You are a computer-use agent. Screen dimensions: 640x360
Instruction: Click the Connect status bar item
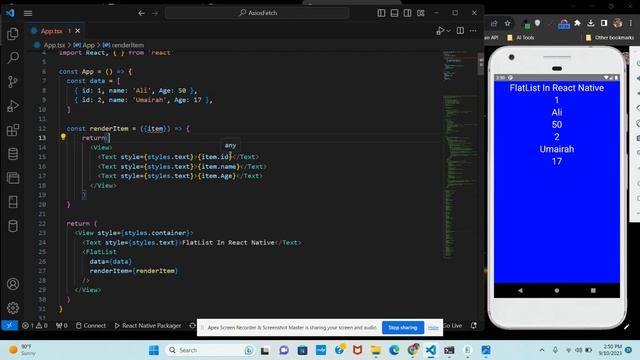pos(91,325)
